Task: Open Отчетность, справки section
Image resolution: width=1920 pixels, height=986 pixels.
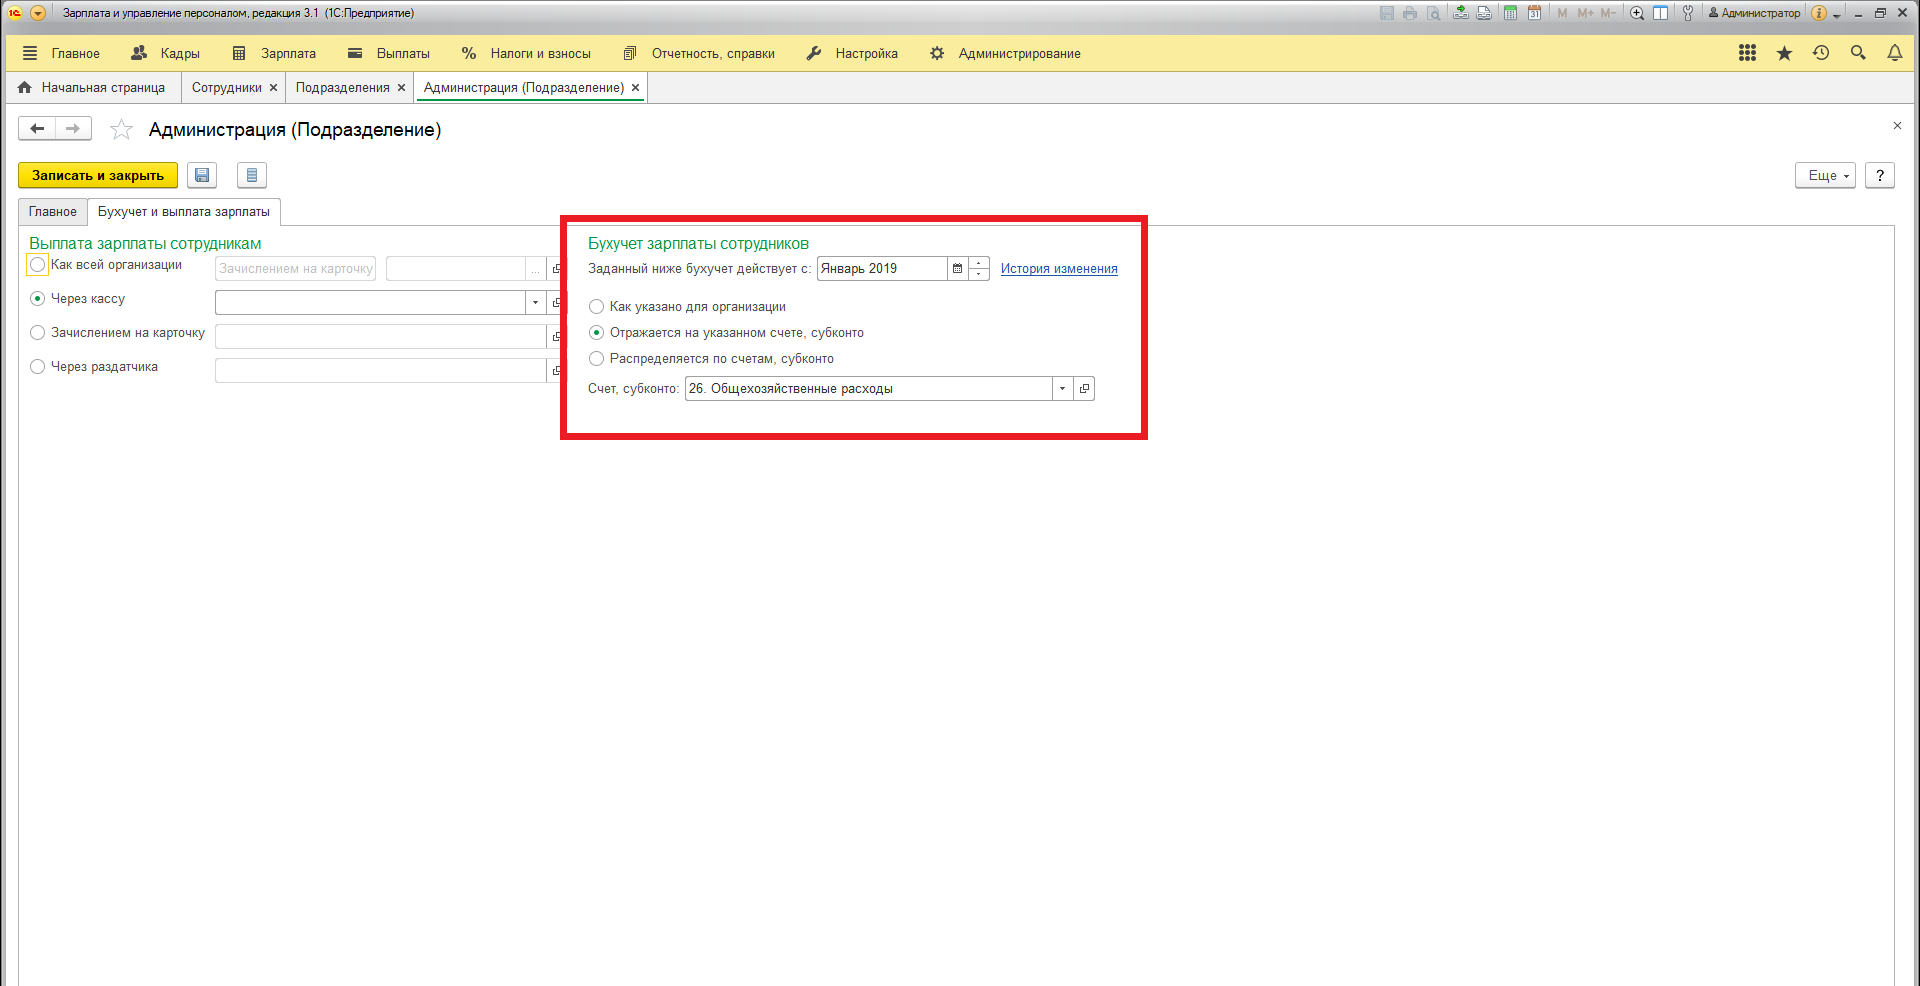Action: coord(699,53)
